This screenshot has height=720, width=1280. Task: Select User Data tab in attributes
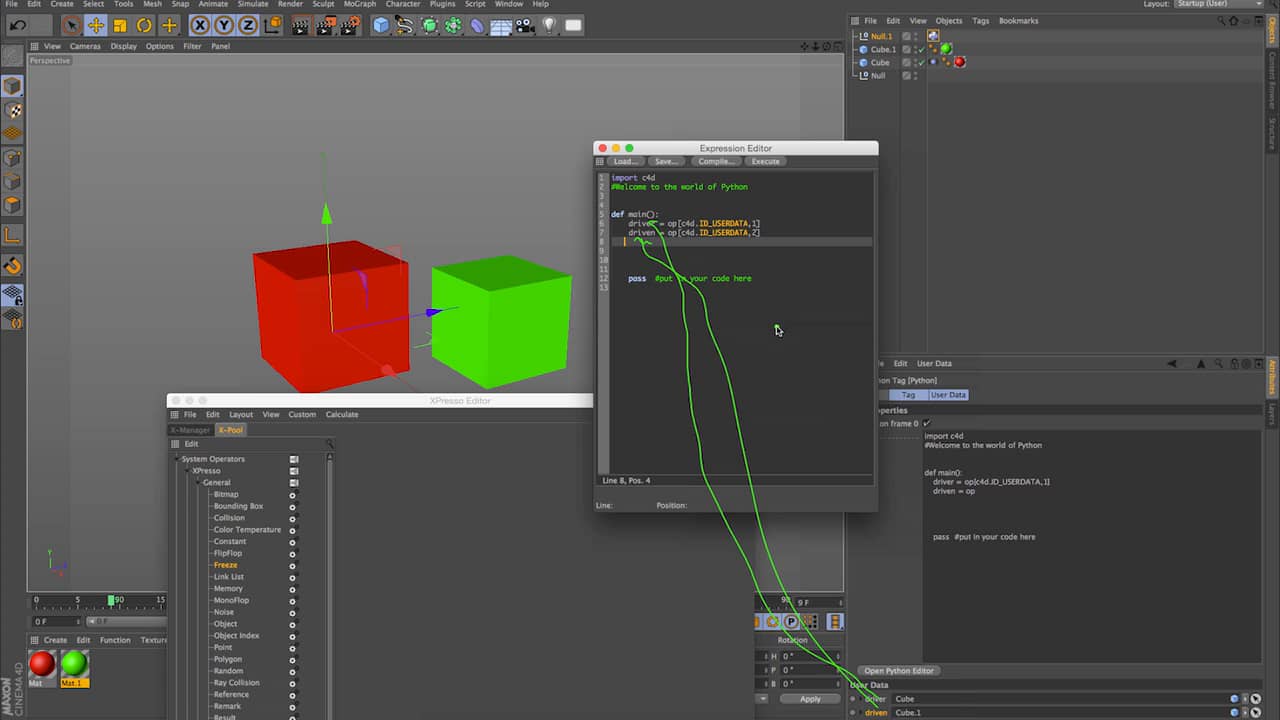coord(948,395)
